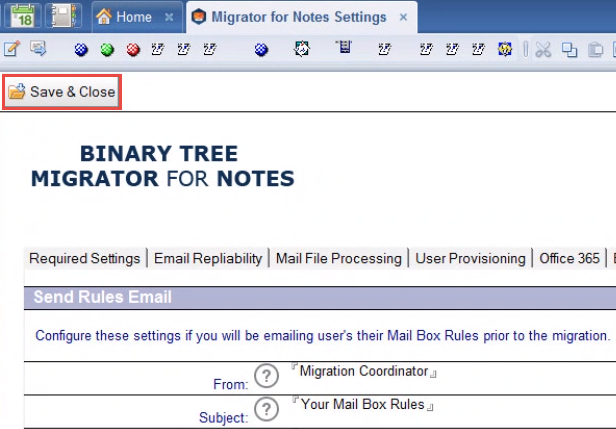This screenshot has height=429, width=616.
Task: Click the Paste clipboard icon
Action: (595, 50)
